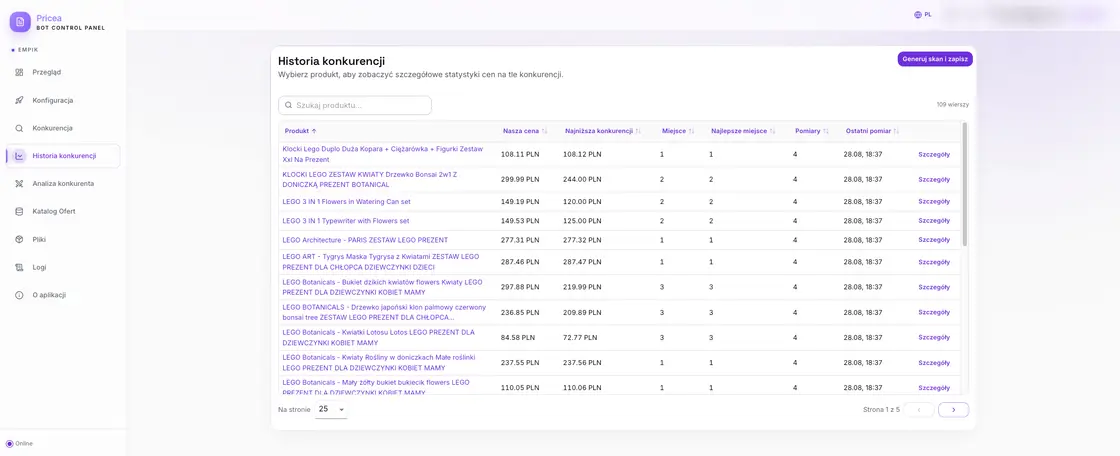The width and height of the screenshot is (1120, 456).
Task: Open Szczegóły for Klocki Lego Duplo row
Action: (934, 154)
